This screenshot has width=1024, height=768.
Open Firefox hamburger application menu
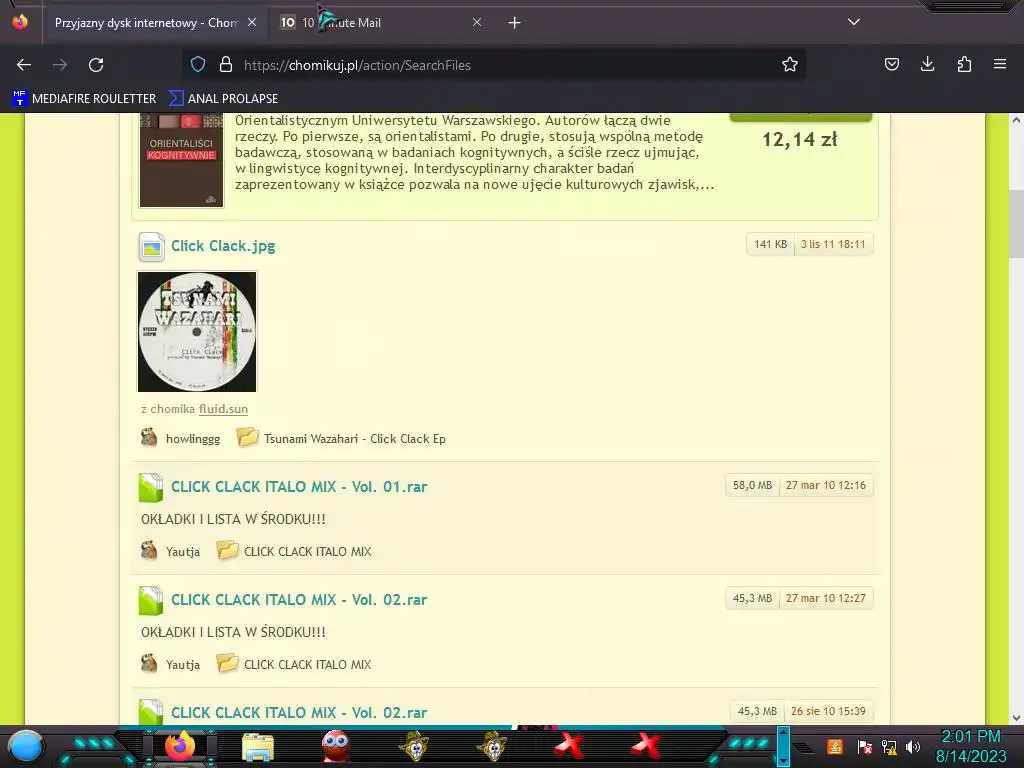pos(1000,65)
